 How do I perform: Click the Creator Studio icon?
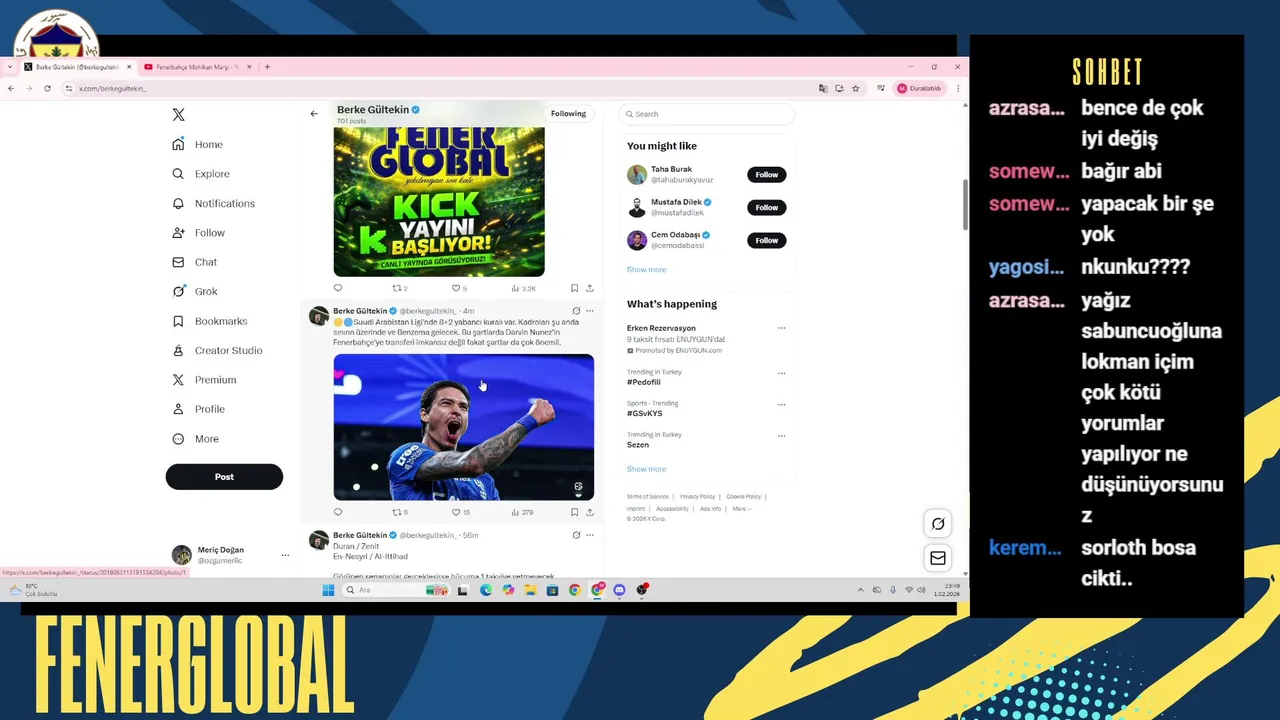pos(178,351)
